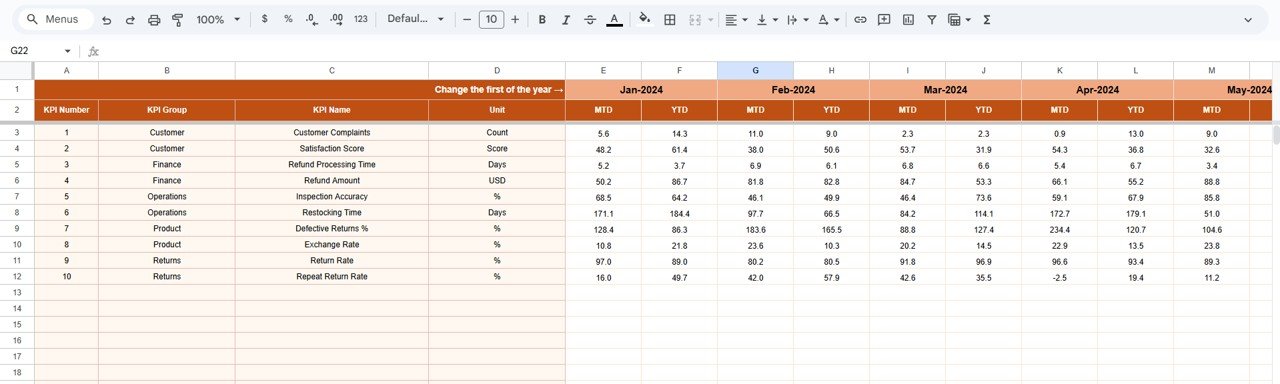Image resolution: width=1280 pixels, height=384 pixels.
Task: Open the 100% zoom dropdown
Action: [x=218, y=19]
